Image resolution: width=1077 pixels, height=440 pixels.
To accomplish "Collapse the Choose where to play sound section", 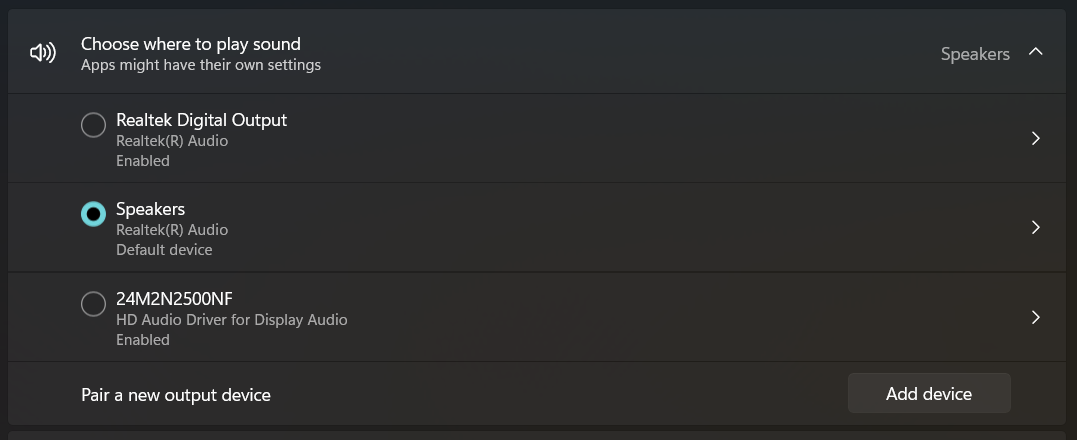I will coord(1035,51).
